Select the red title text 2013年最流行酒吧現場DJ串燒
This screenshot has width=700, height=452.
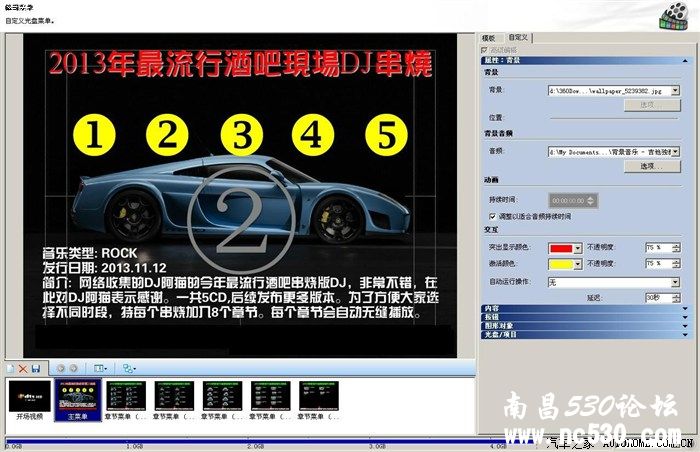[x=241, y=64]
